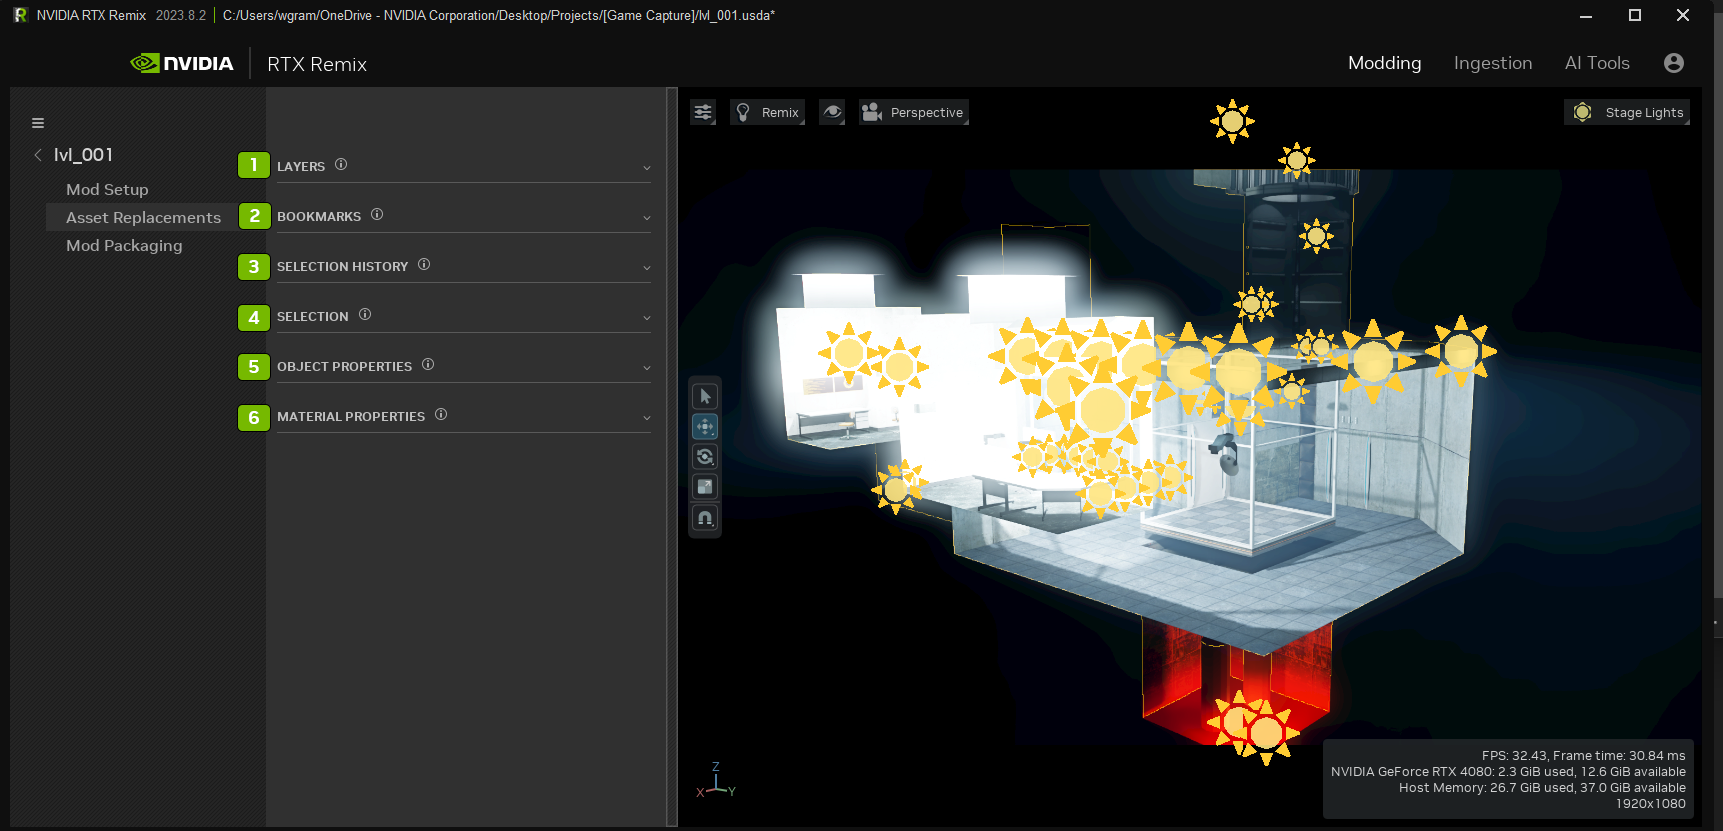
Task: Select Asset Replacements in the sidebar
Action: pos(143,217)
